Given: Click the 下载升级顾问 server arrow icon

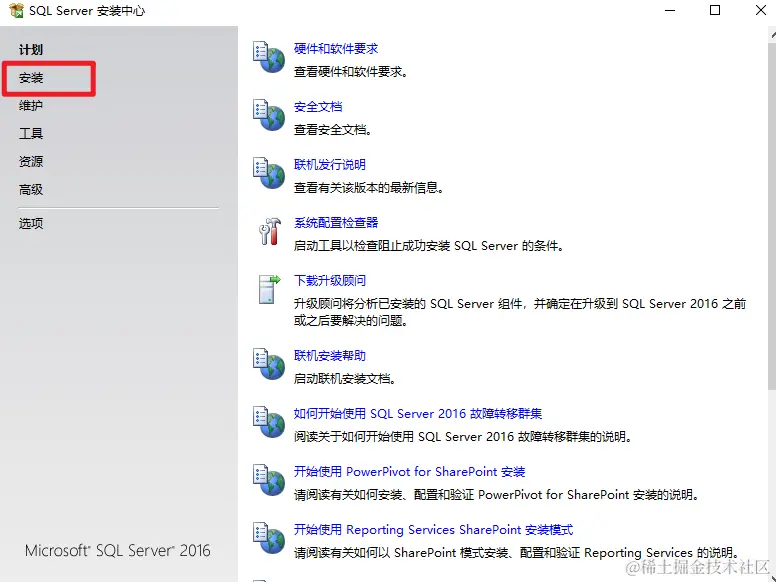Looking at the screenshot, I should click(269, 290).
